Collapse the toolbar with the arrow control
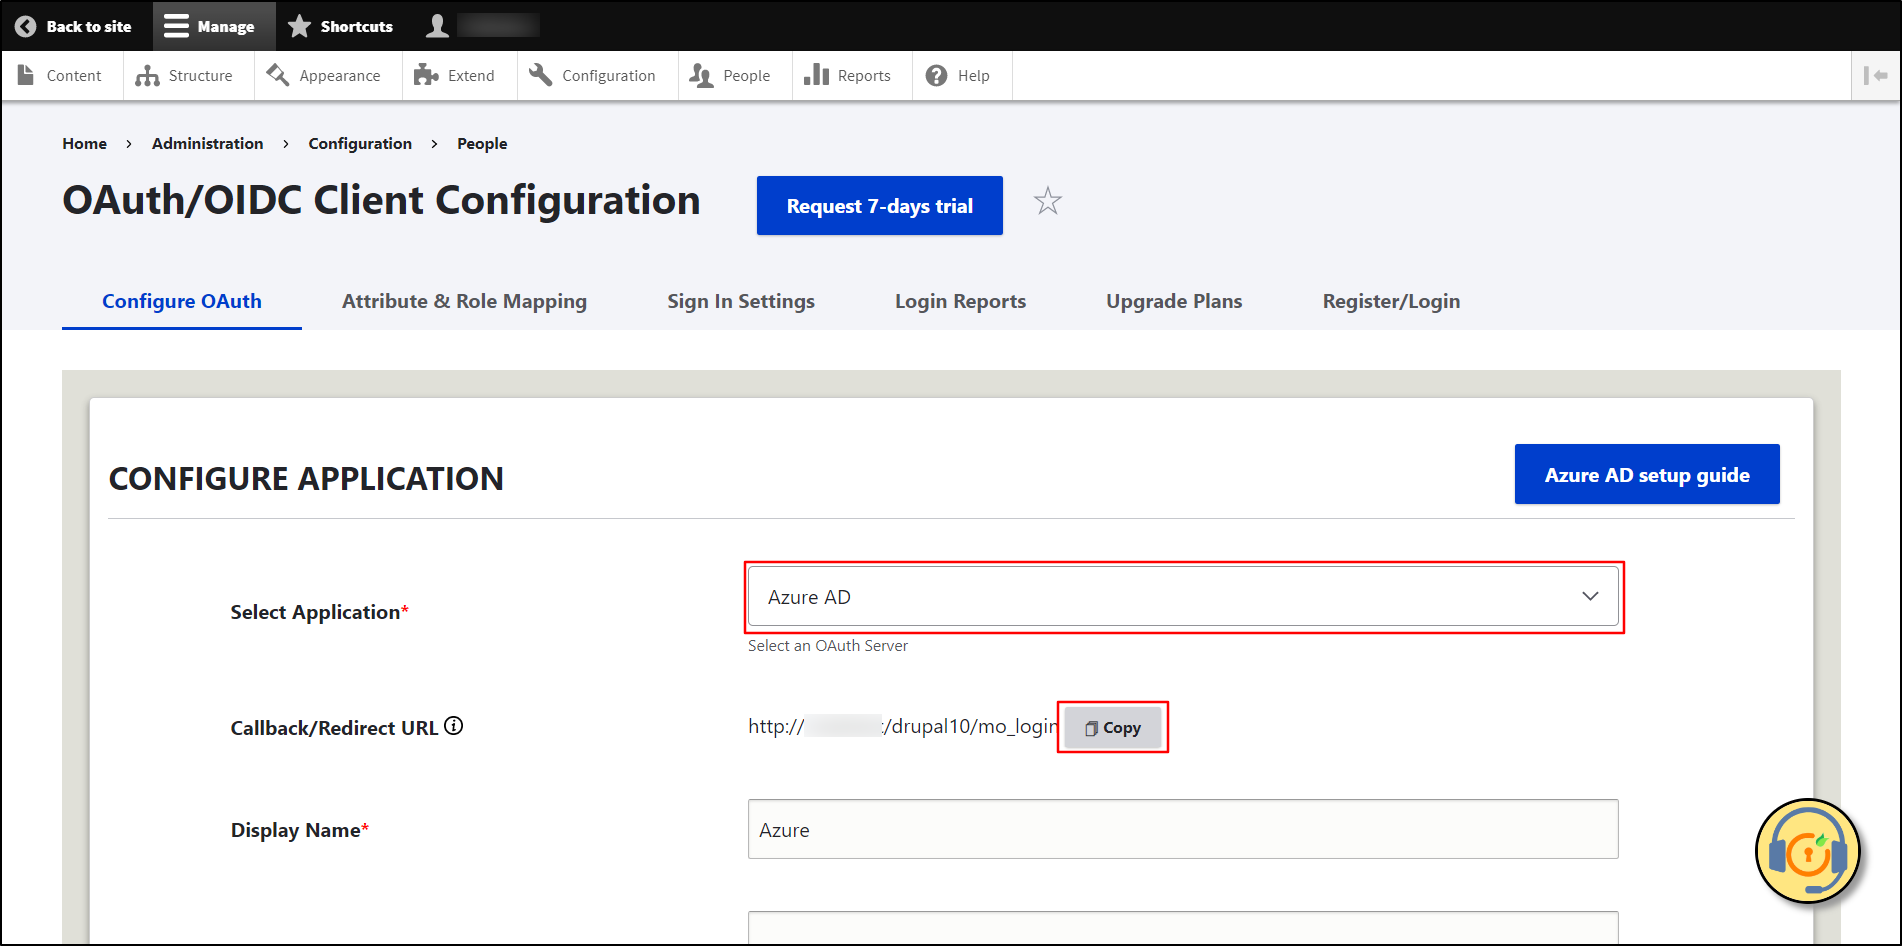Screen dimensions: 1902x946 [1877, 74]
